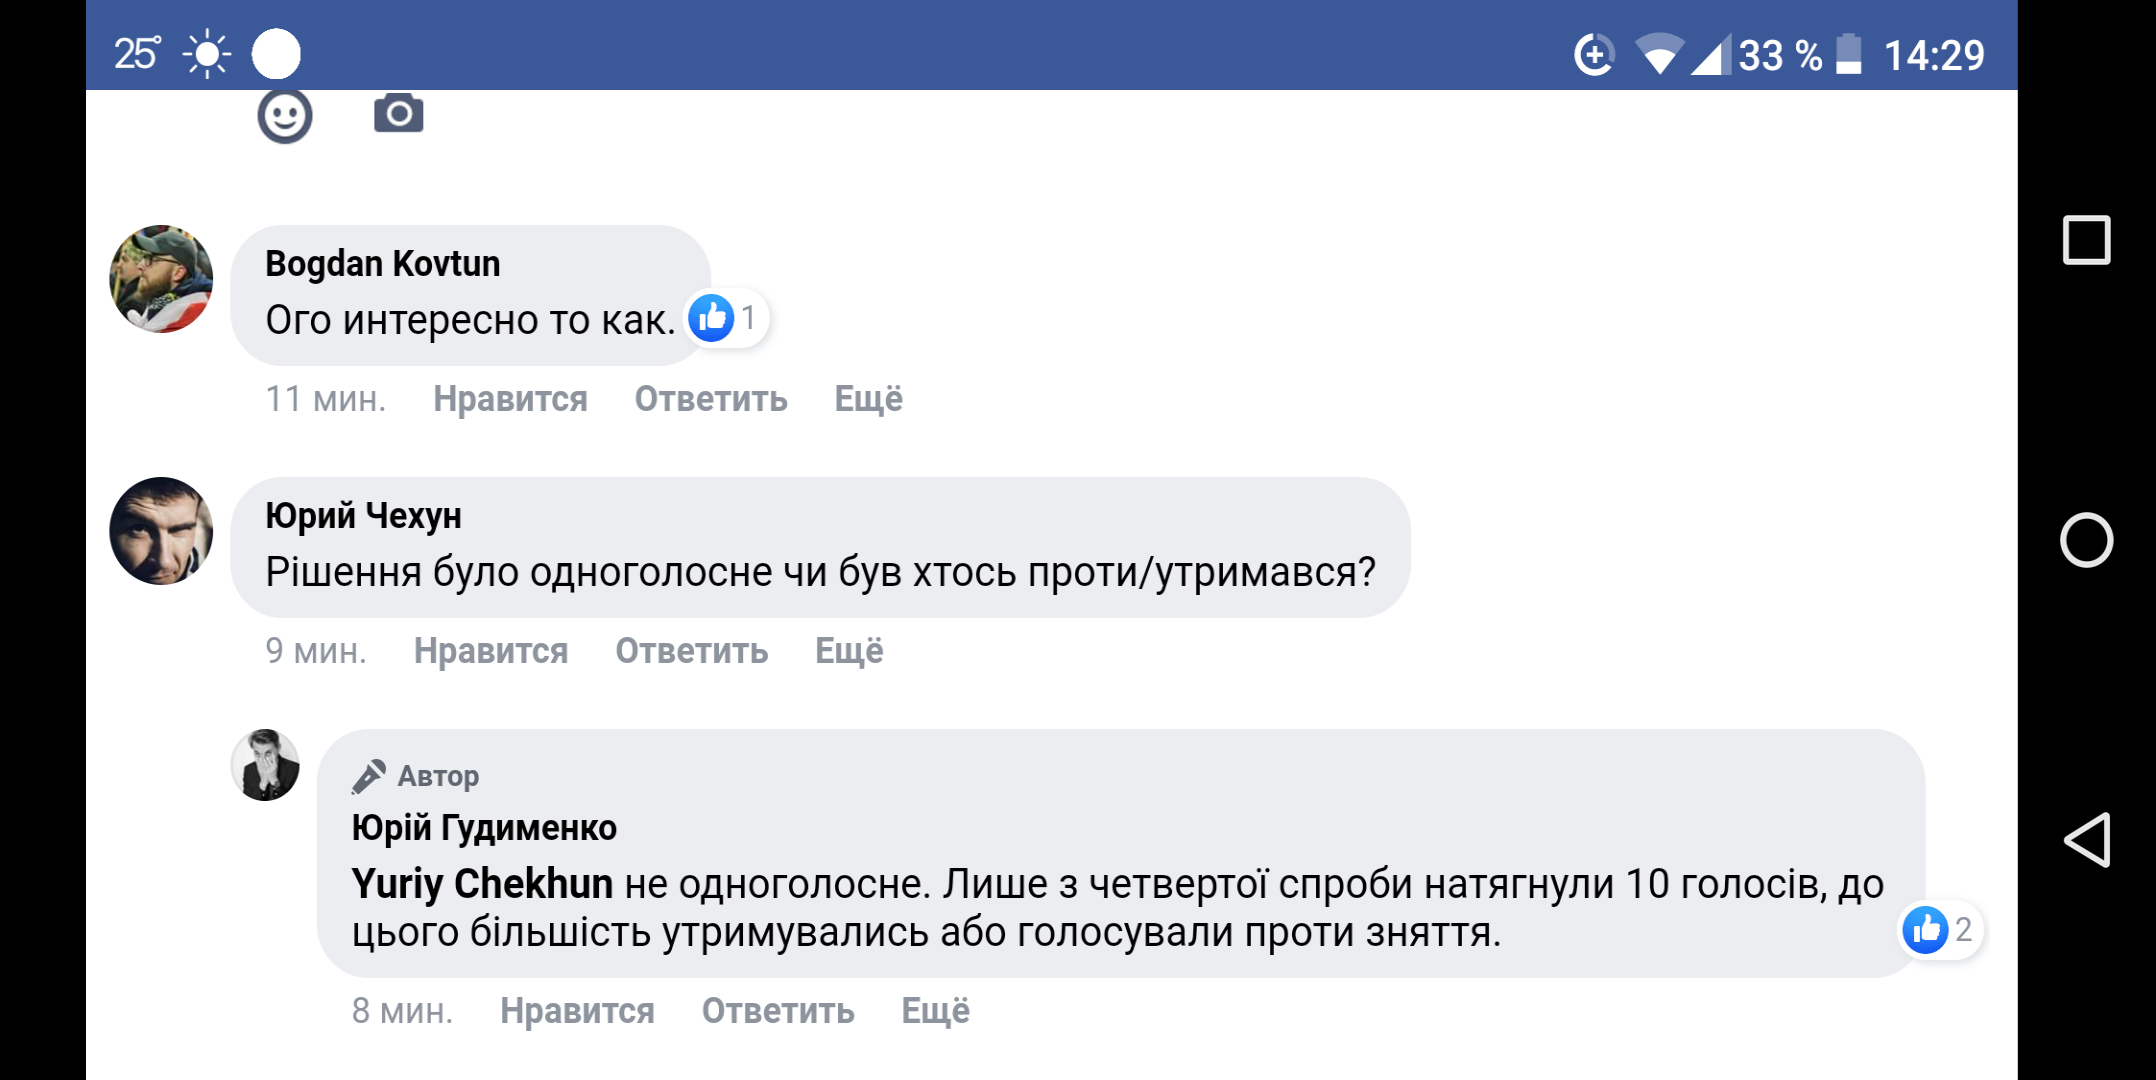
Task: Tap Юрій Гудименко author name
Action: [x=484, y=828]
